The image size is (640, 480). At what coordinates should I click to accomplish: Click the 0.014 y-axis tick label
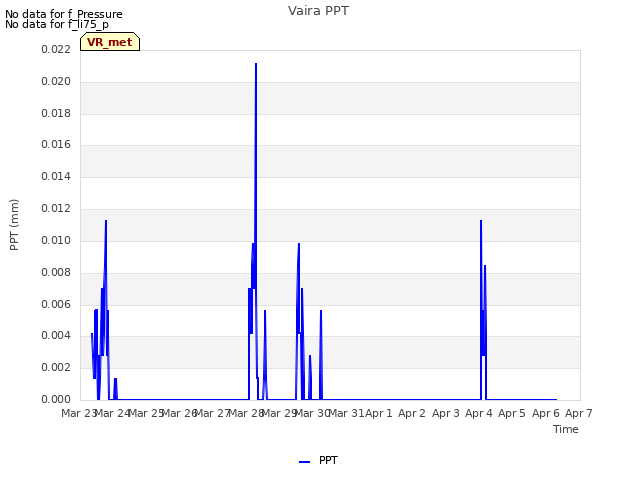pos(56,176)
